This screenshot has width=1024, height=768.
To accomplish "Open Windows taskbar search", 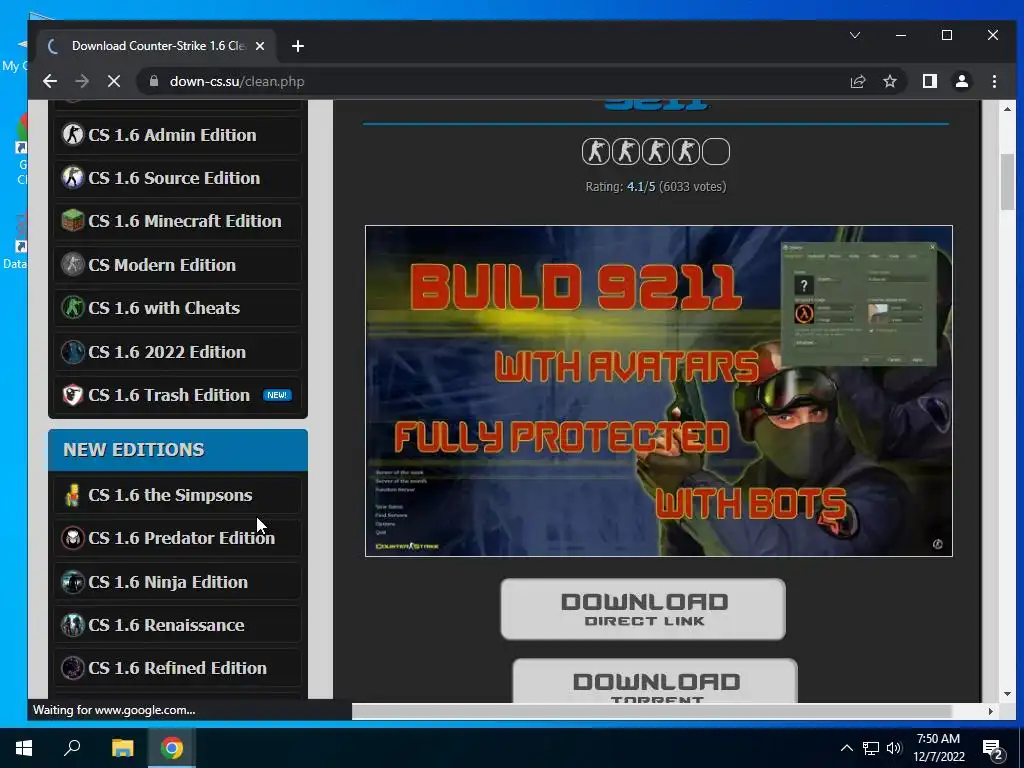I will (72, 748).
